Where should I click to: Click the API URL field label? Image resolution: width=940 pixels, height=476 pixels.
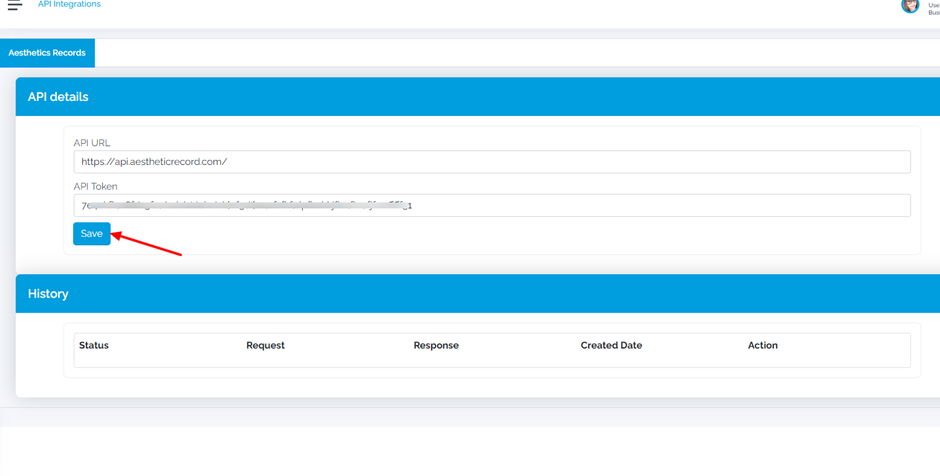tap(92, 143)
